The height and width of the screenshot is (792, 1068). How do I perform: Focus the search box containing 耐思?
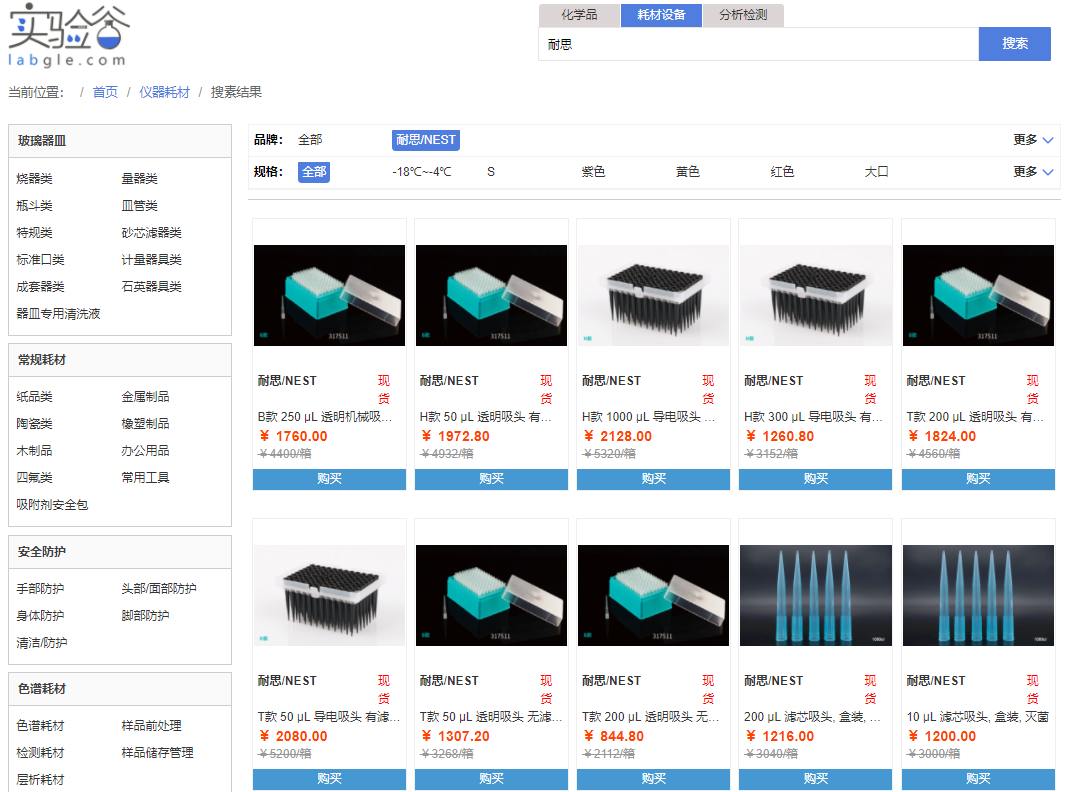(x=759, y=44)
